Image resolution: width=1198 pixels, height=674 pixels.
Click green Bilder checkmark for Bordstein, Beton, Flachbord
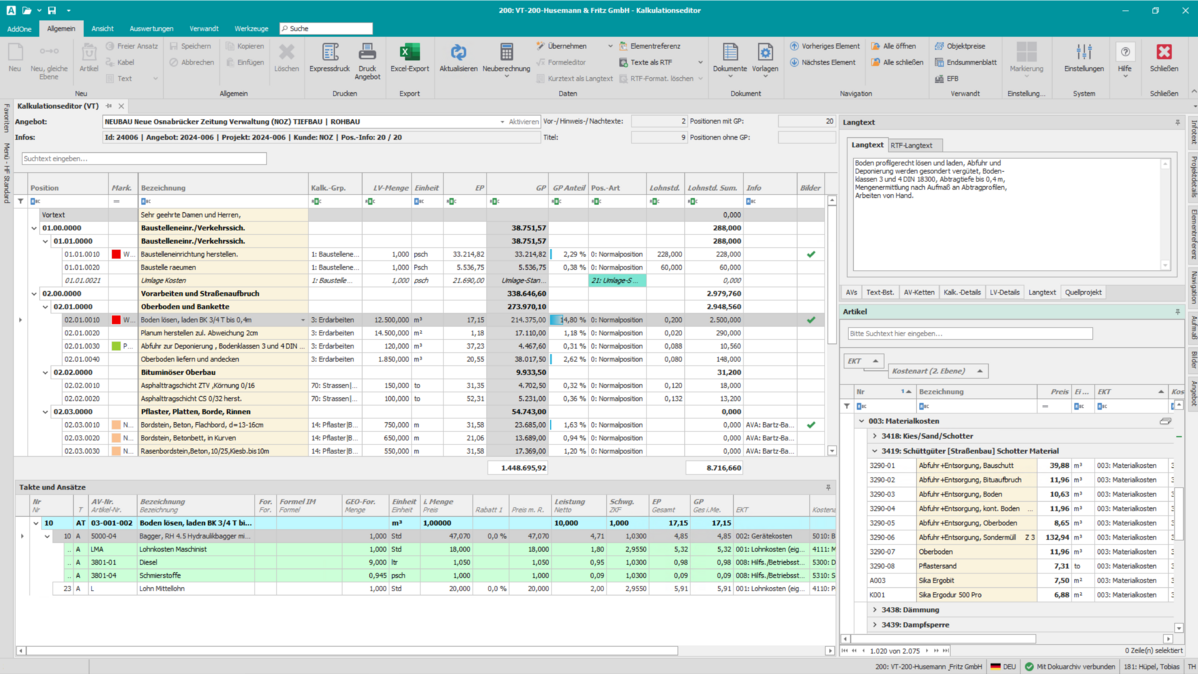pyautogui.click(x=811, y=425)
